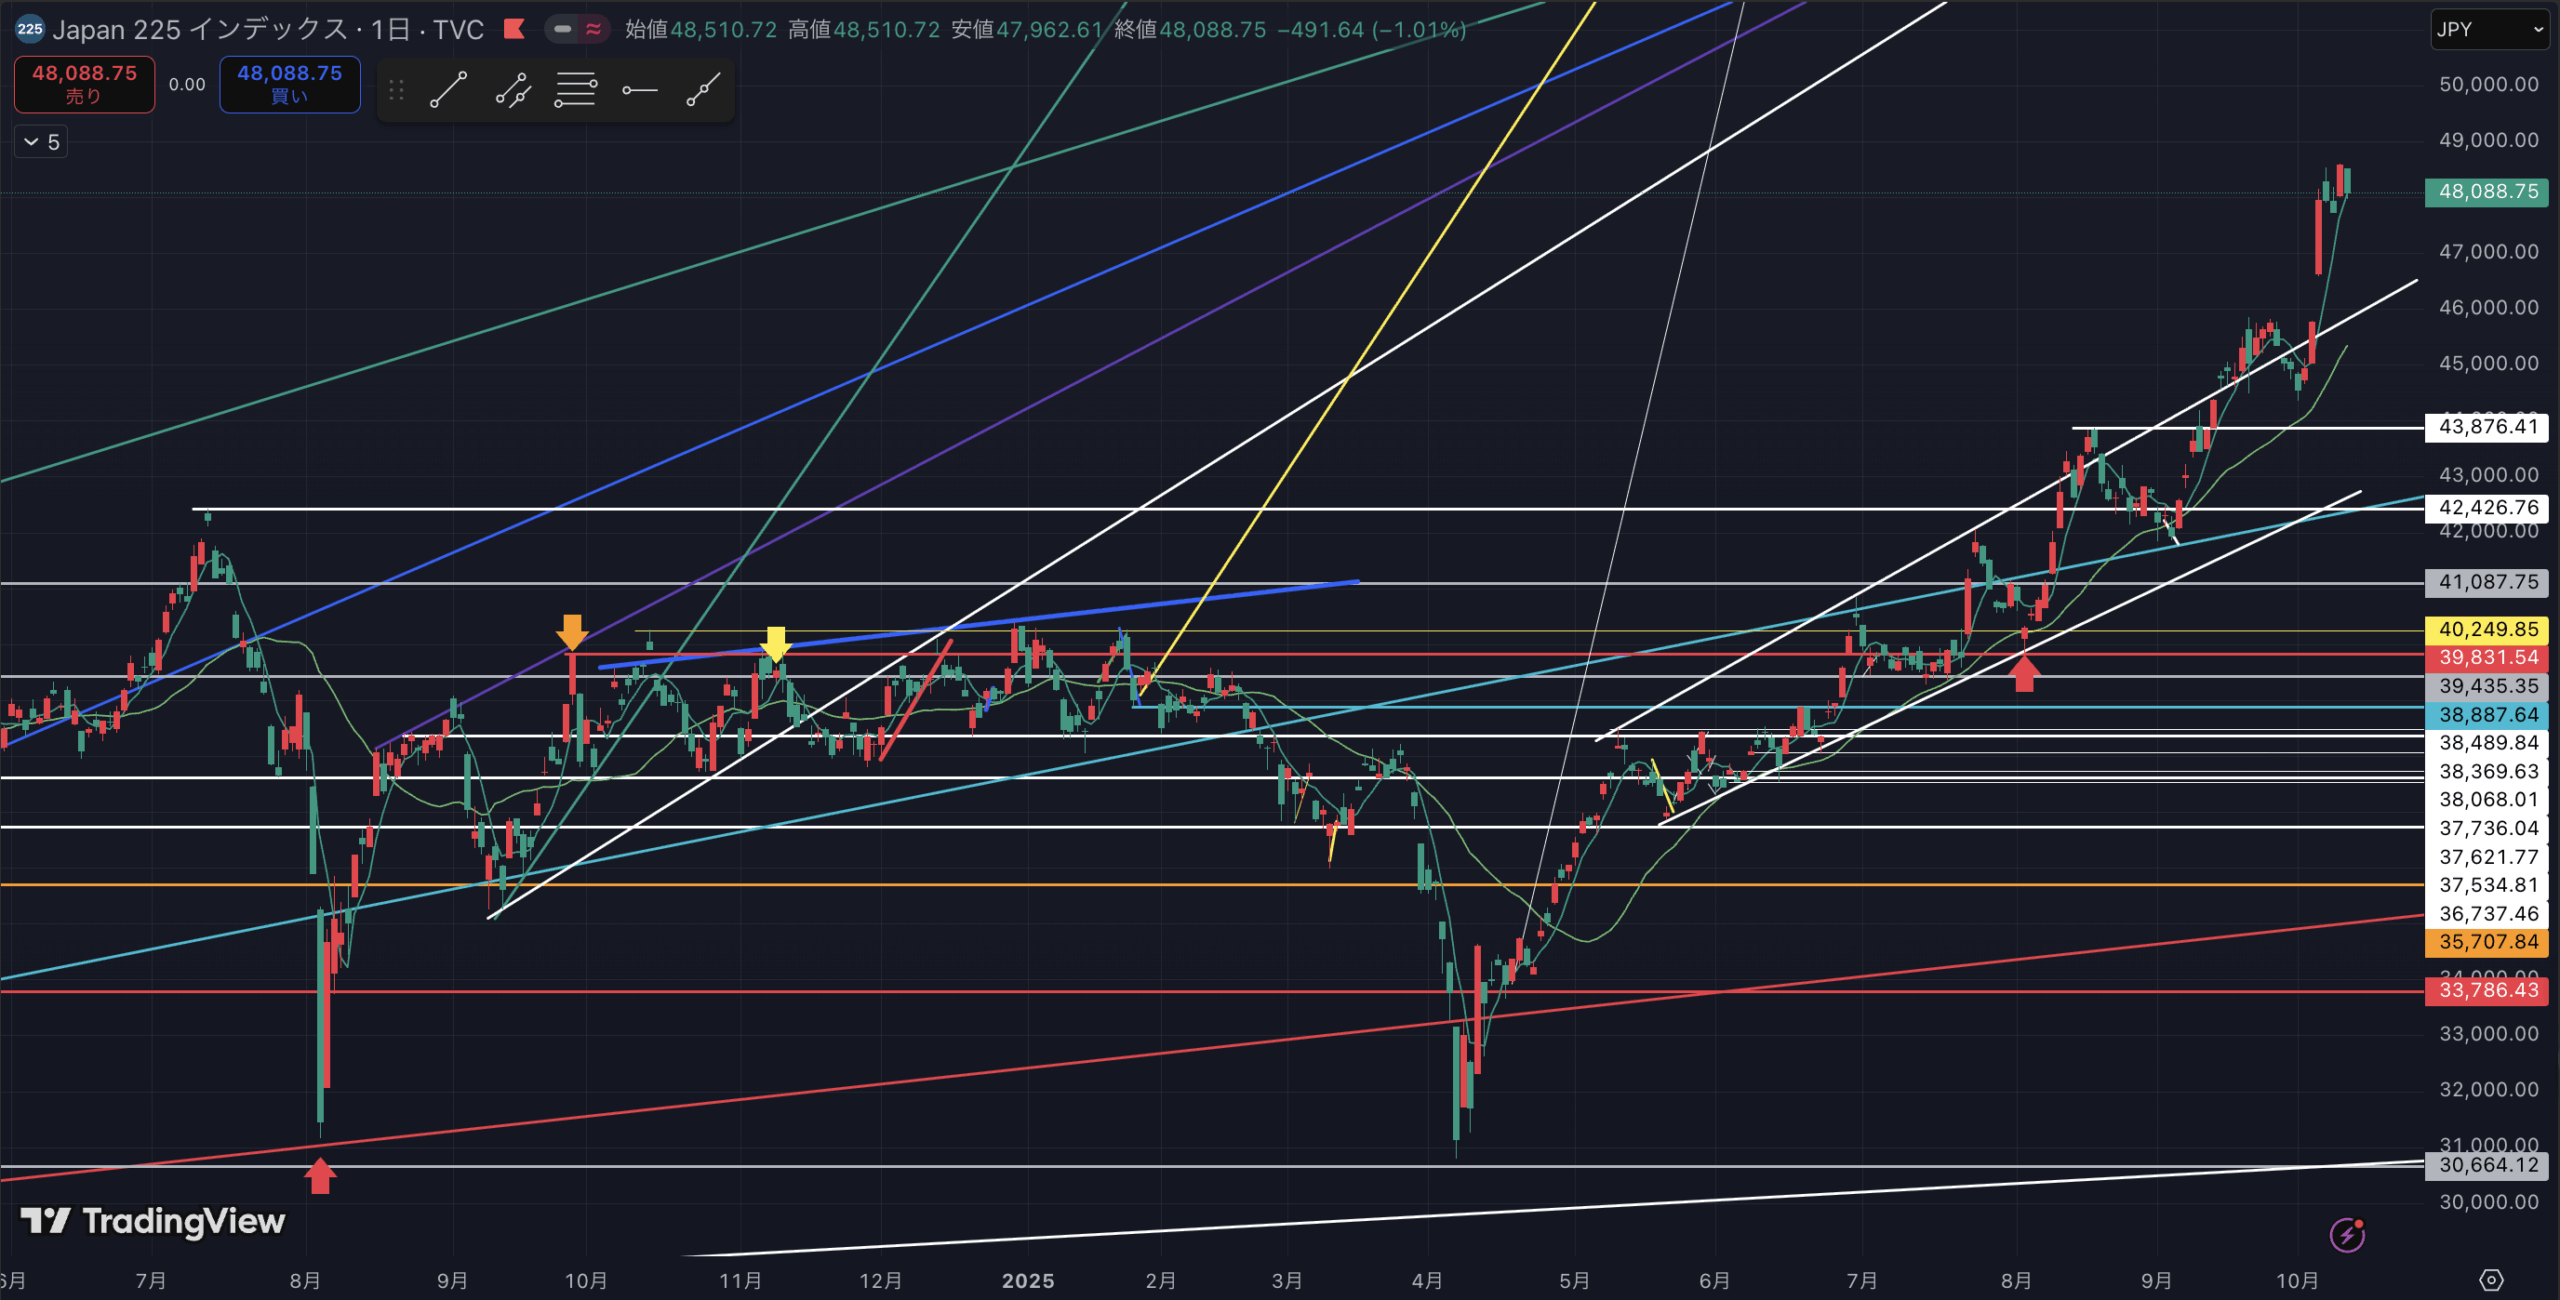Select the extended line tool
Screen dimensions: 2560x1300
tap(703, 90)
